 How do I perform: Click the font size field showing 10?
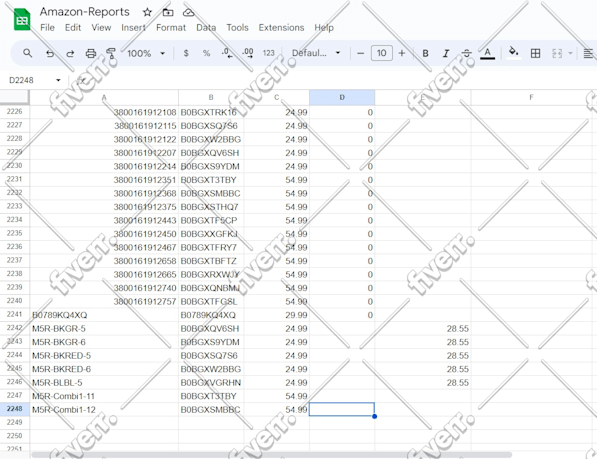(382, 53)
